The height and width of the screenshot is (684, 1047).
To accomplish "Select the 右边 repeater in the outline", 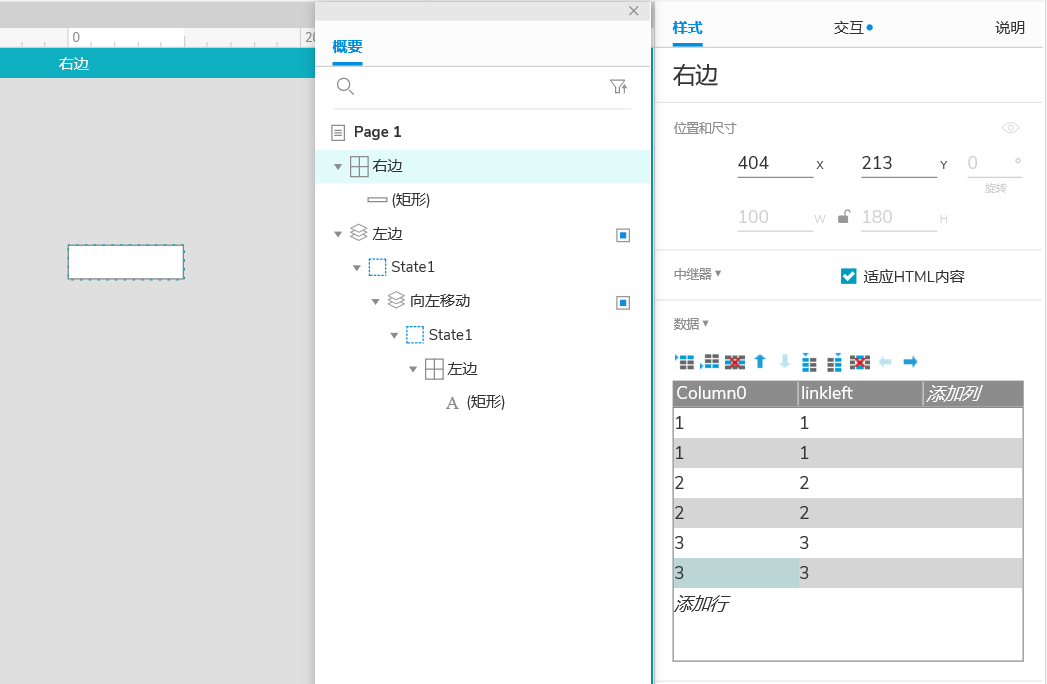I will 482,166.
